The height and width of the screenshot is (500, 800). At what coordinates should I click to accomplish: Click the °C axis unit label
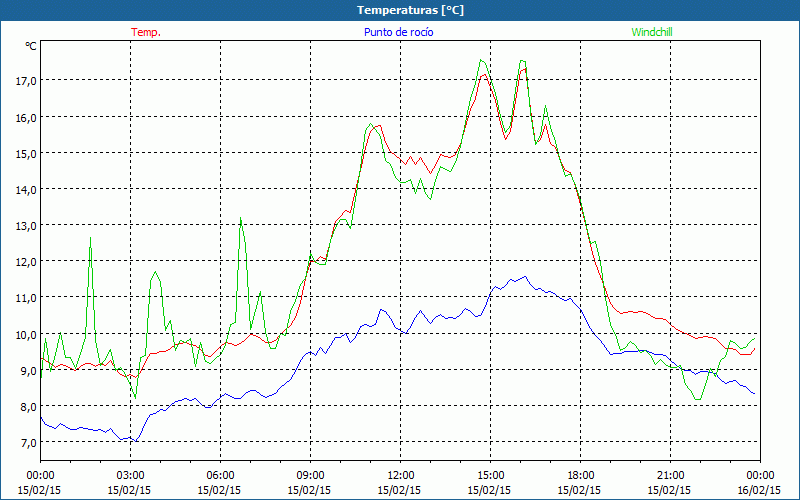pos(31,46)
